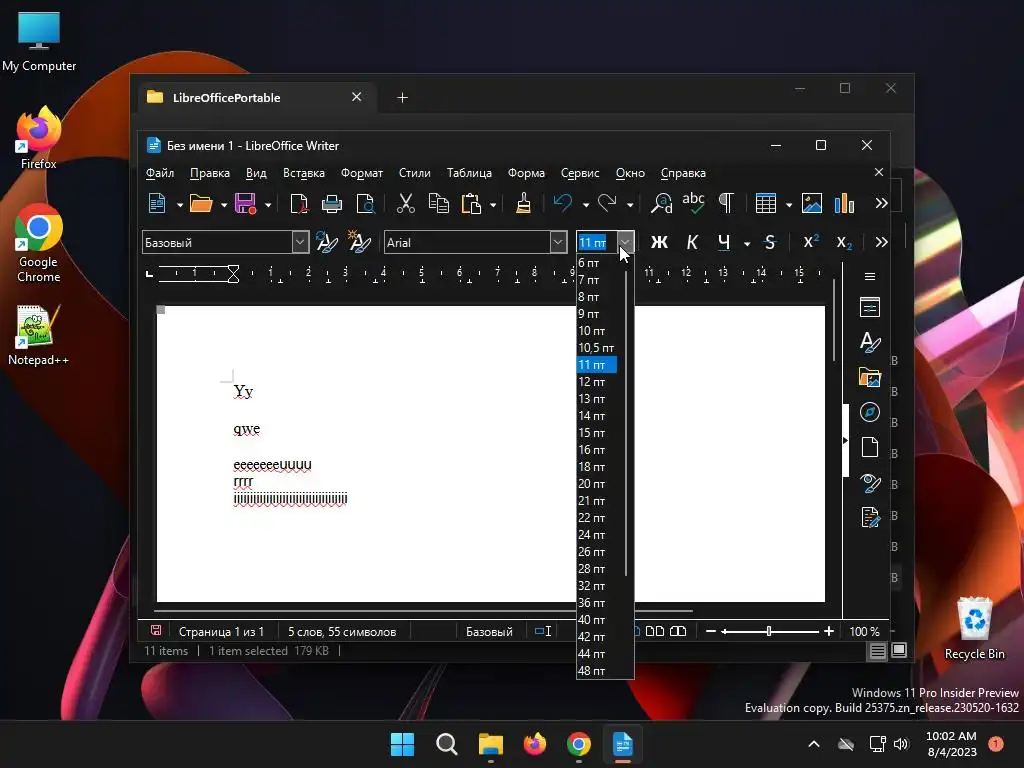Open the sidebar Properties panel
This screenshot has height=768, width=1024.
coord(870,307)
